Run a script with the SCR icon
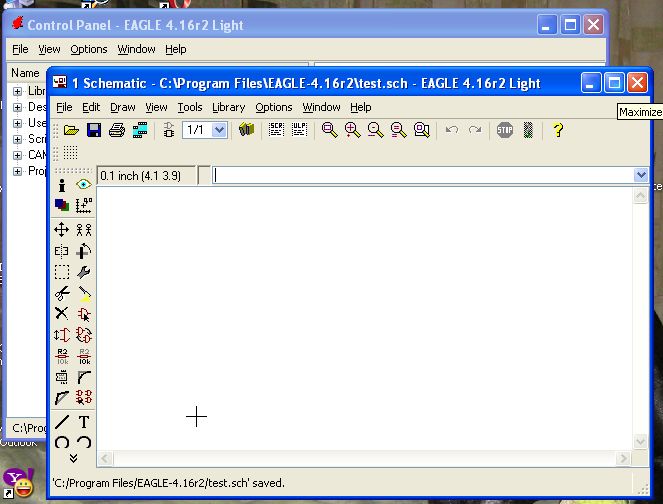Screen dimensions: 663x504 276,130
